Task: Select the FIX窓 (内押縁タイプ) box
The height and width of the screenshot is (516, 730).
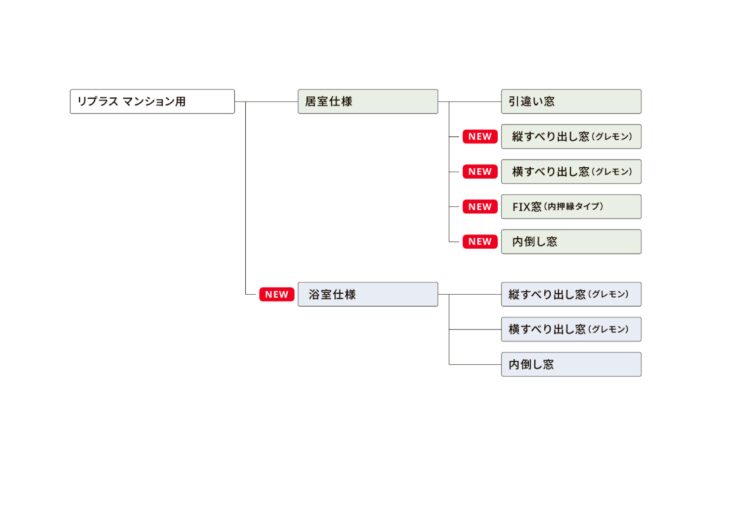Action: click(570, 206)
